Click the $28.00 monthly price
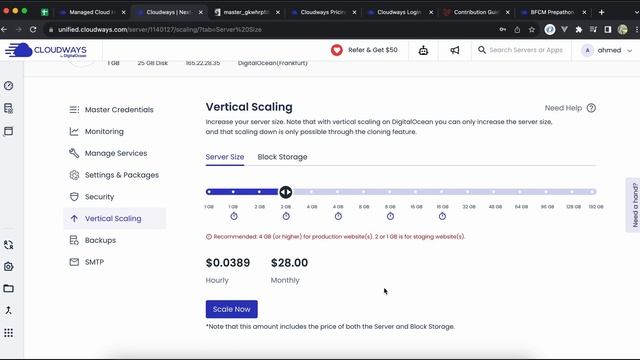Screen dimensions: 640x360 click(x=289, y=262)
